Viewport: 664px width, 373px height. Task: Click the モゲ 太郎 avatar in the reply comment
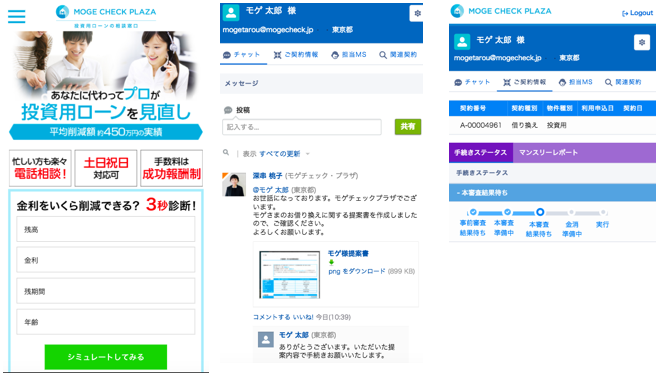click(x=266, y=339)
